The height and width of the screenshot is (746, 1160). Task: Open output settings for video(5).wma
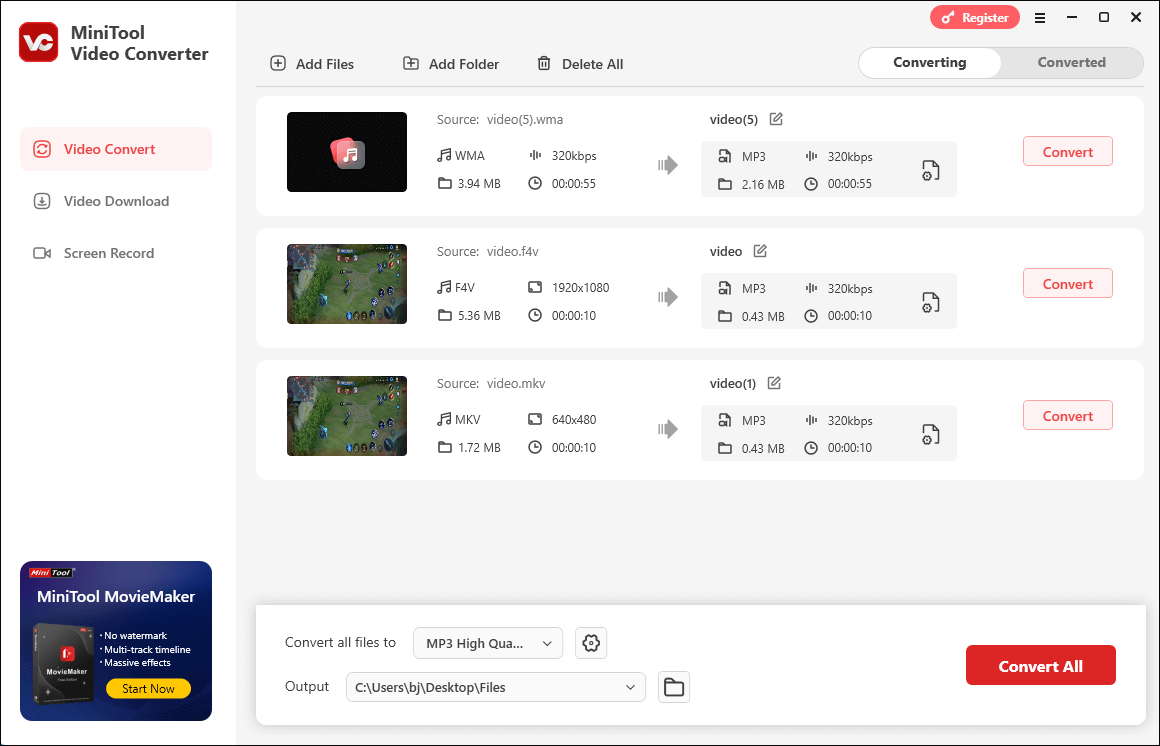tap(931, 170)
